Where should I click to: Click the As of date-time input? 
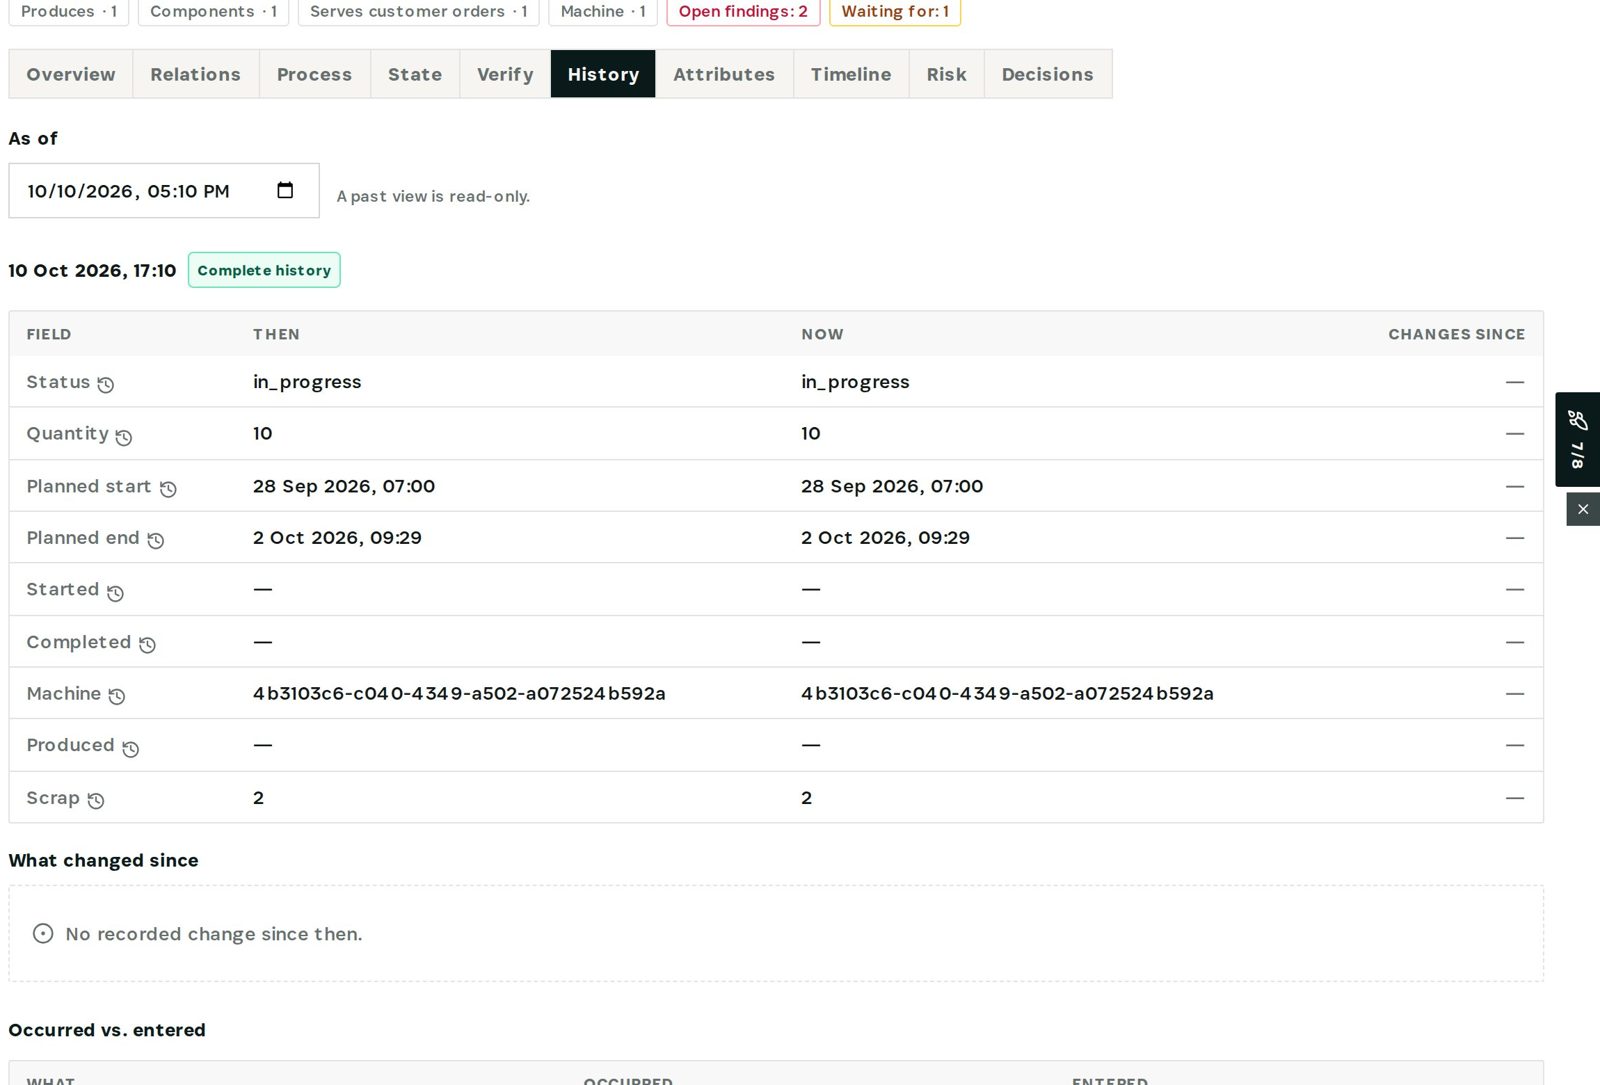coord(164,191)
